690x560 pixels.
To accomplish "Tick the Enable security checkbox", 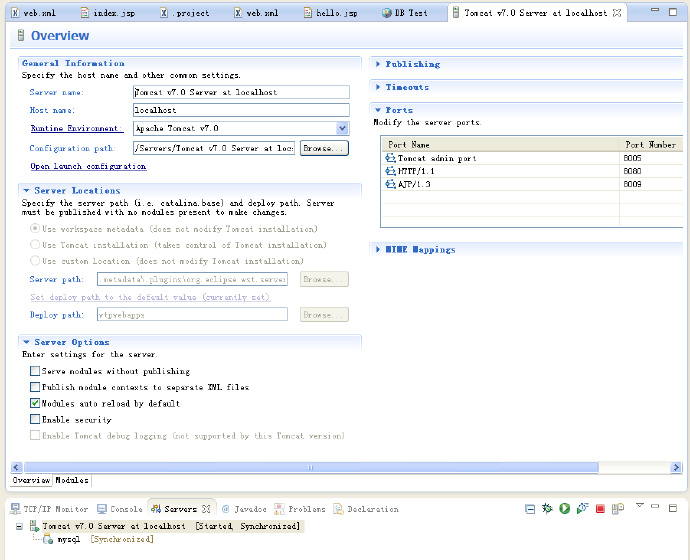I will 35,419.
